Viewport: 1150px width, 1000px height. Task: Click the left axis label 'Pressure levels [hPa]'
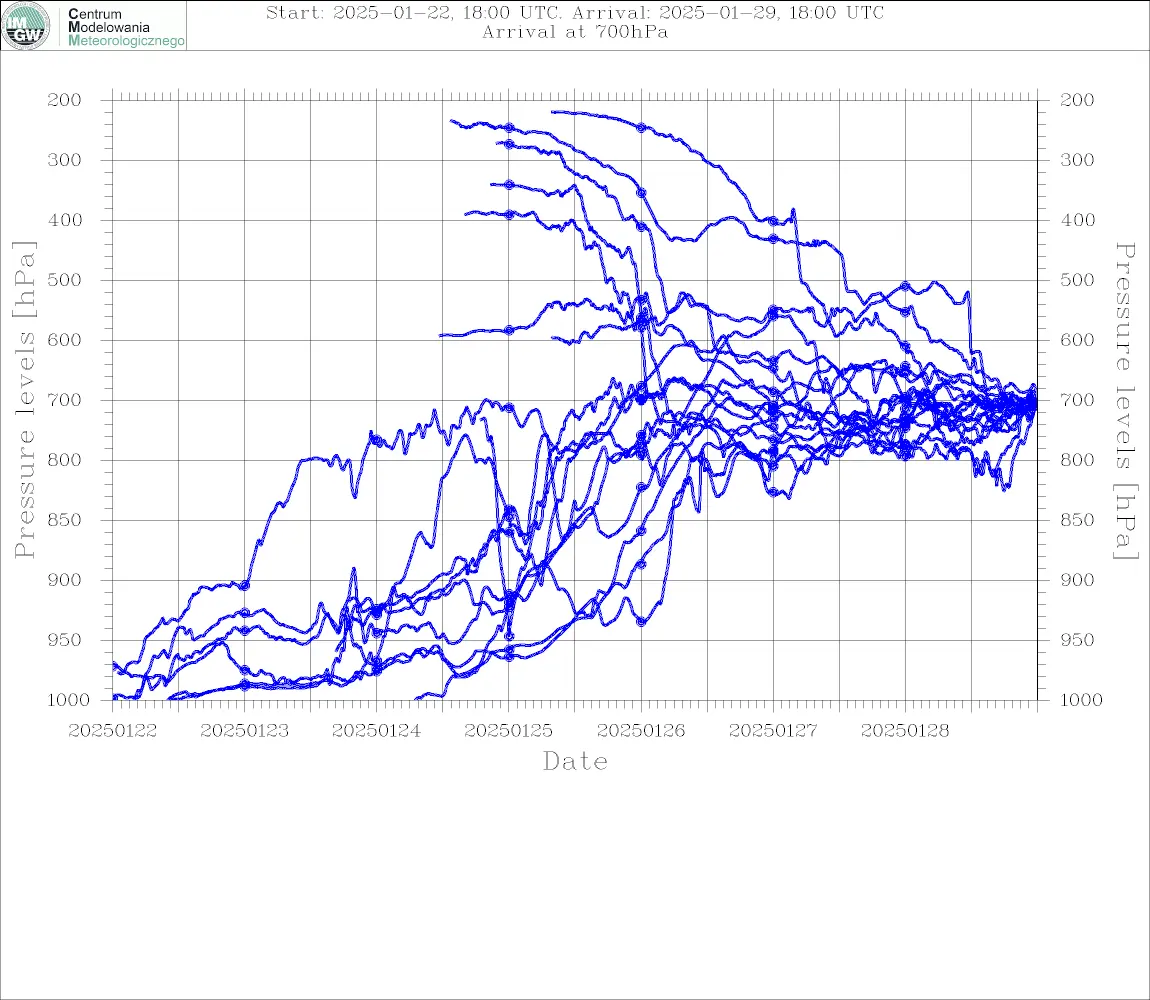pyautogui.click(x=25, y=400)
